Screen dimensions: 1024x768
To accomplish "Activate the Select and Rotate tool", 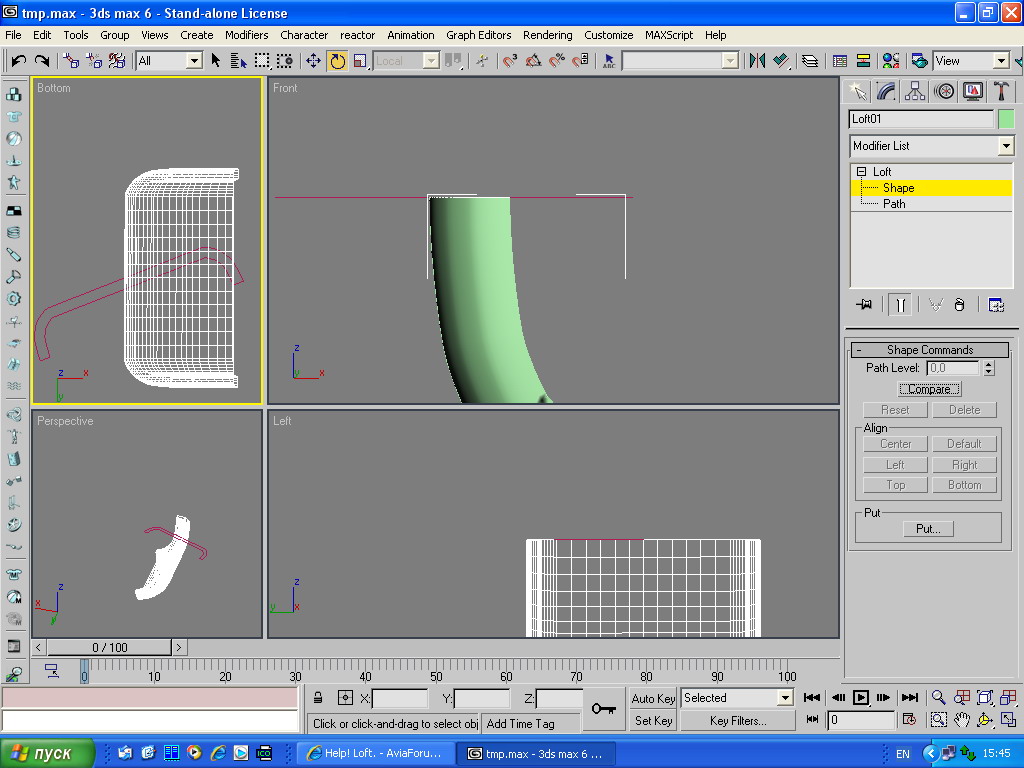I will [337, 61].
